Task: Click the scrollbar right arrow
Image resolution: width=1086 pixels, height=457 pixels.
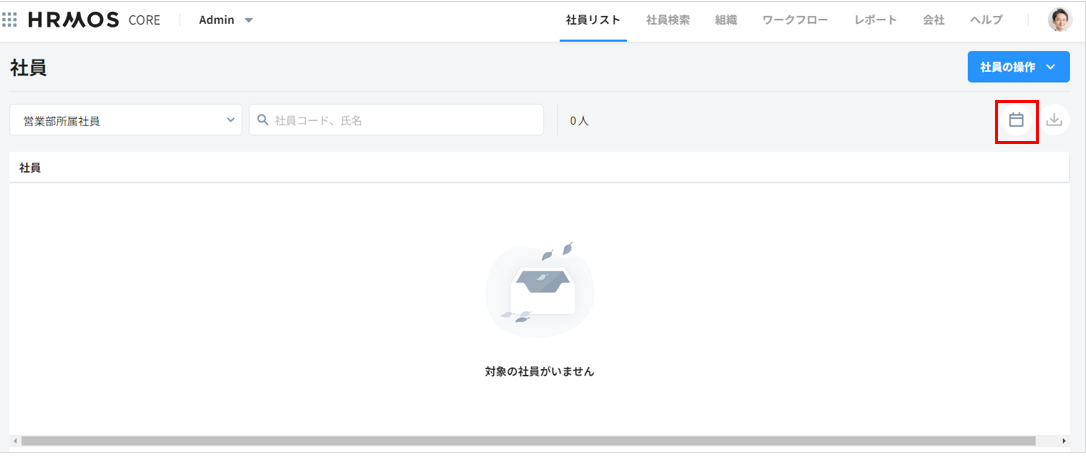Action: [x=1064, y=441]
